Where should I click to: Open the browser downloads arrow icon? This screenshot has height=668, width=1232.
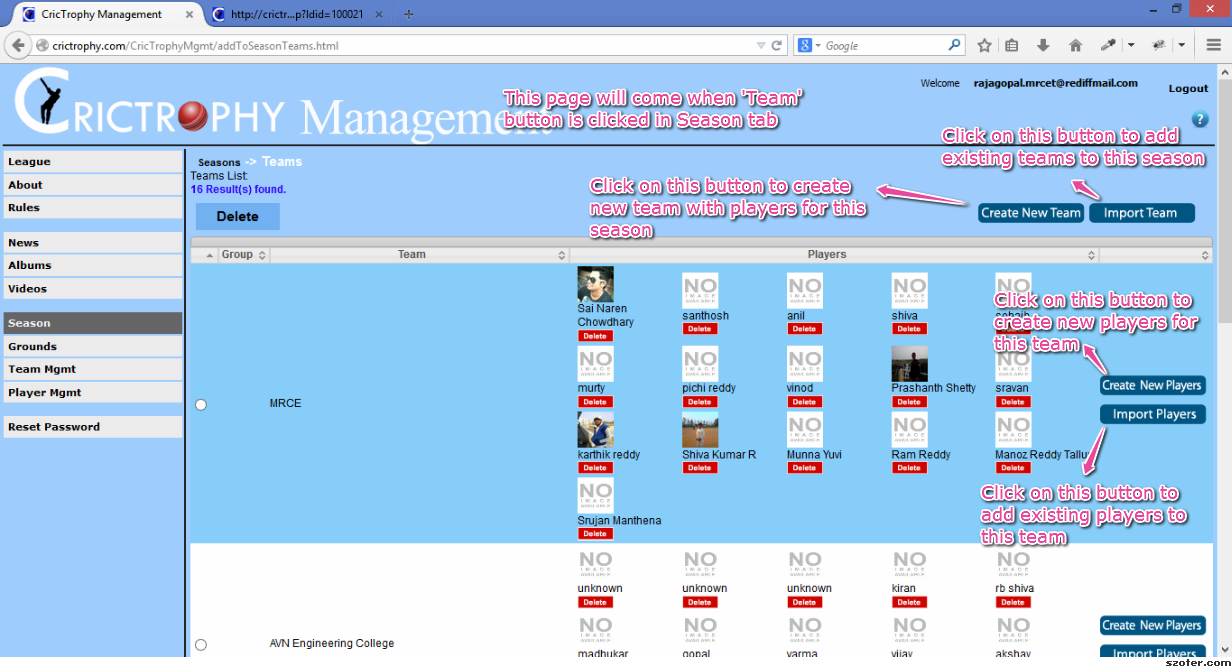point(1043,46)
